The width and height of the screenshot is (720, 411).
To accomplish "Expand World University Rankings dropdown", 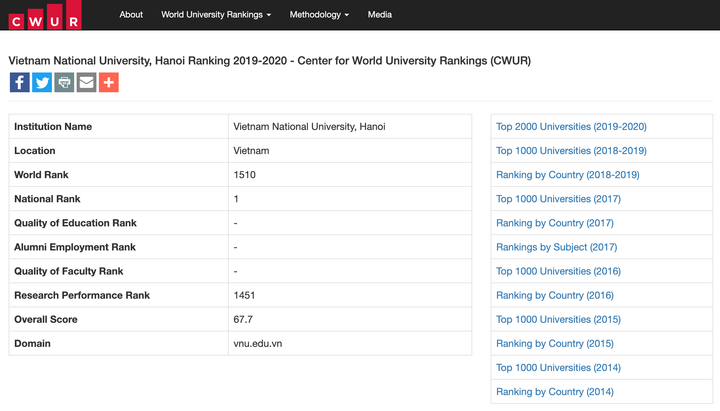I will (x=215, y=15).
